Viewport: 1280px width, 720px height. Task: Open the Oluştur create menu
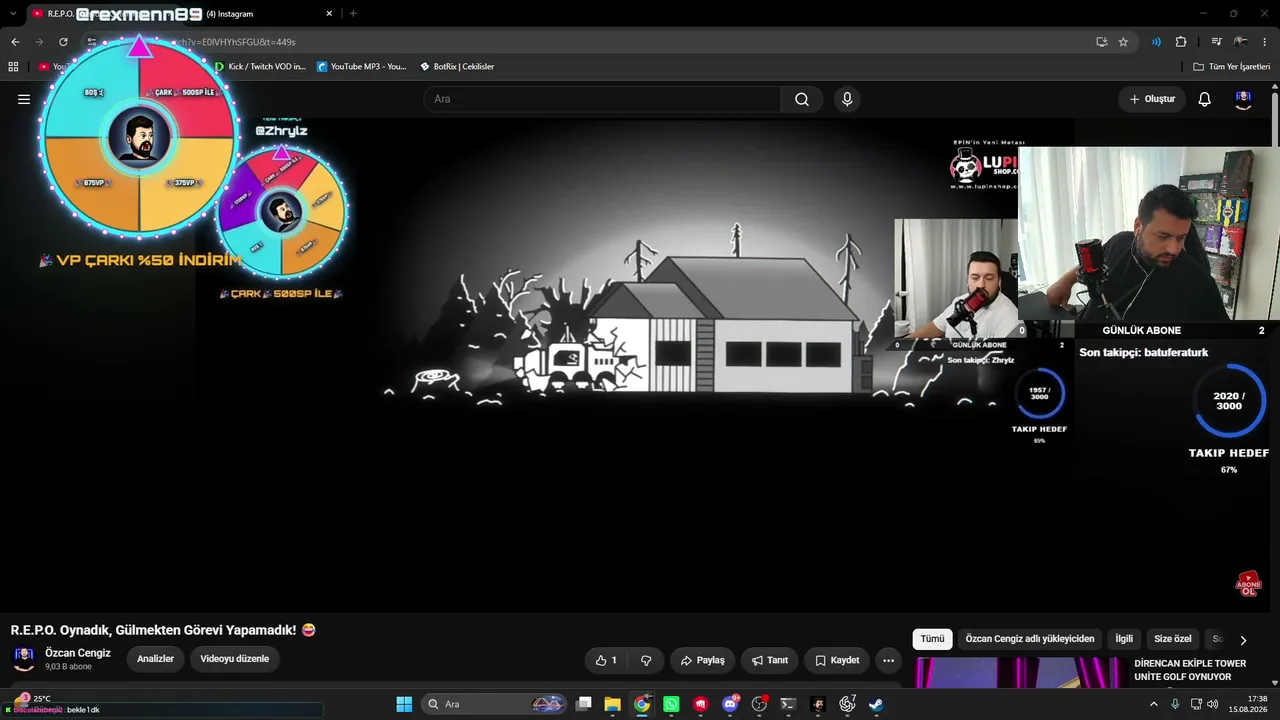(x=1152, y=99)
